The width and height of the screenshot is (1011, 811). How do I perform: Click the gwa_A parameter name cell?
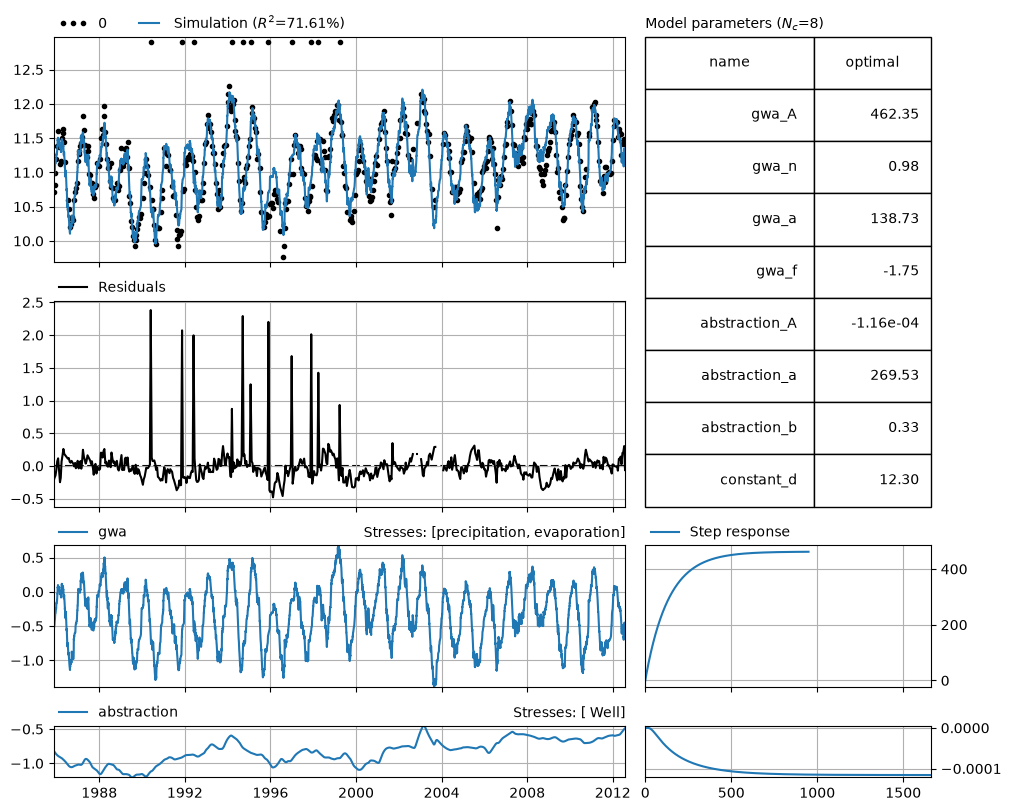[729, 115]
